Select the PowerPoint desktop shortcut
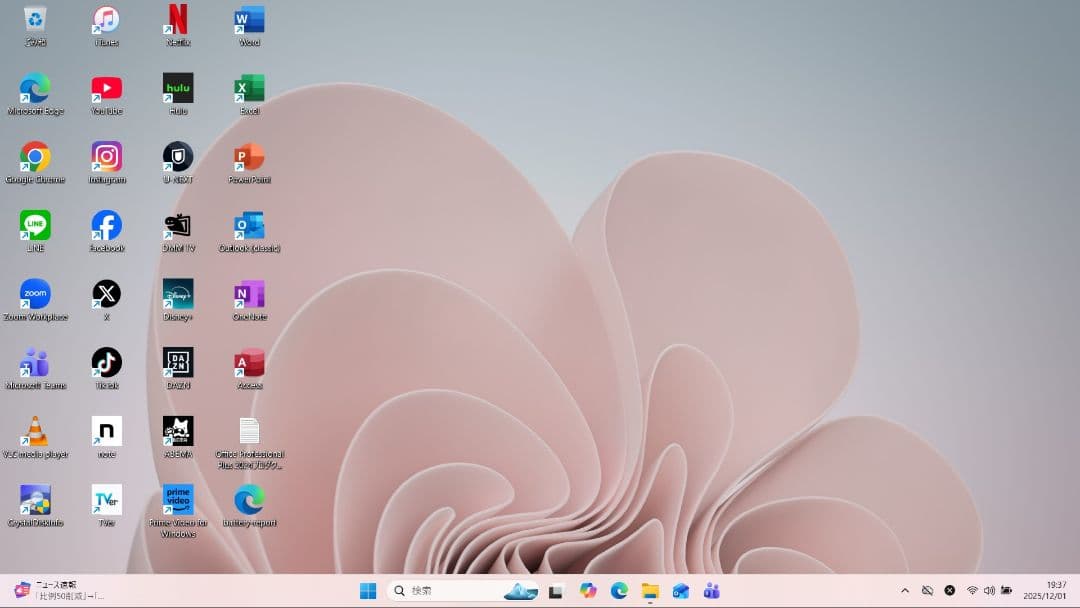Viewport: 1080px width, 608px height. [249, 157]
